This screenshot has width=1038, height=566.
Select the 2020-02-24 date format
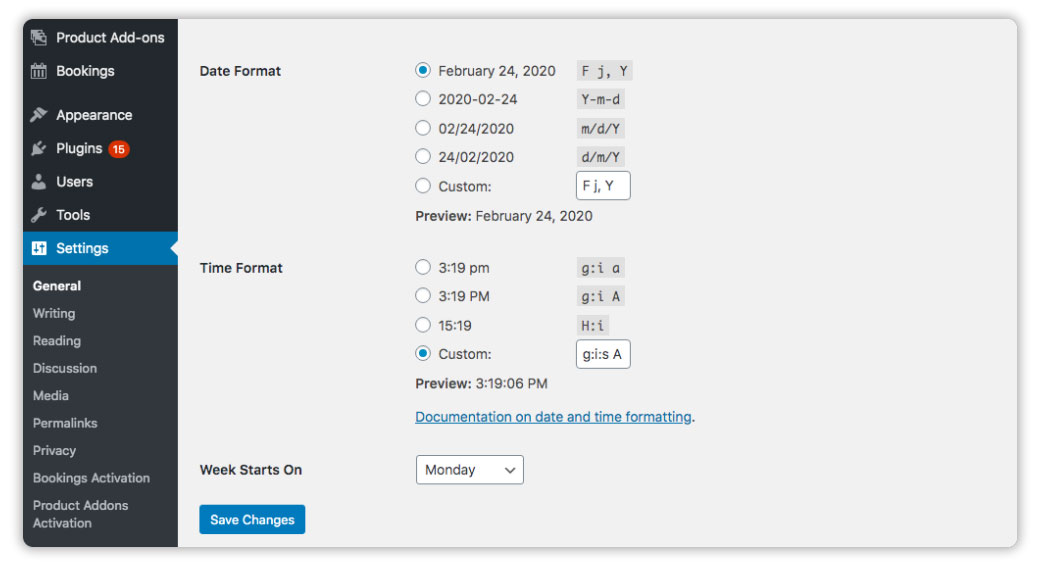(x=422, y=99)
